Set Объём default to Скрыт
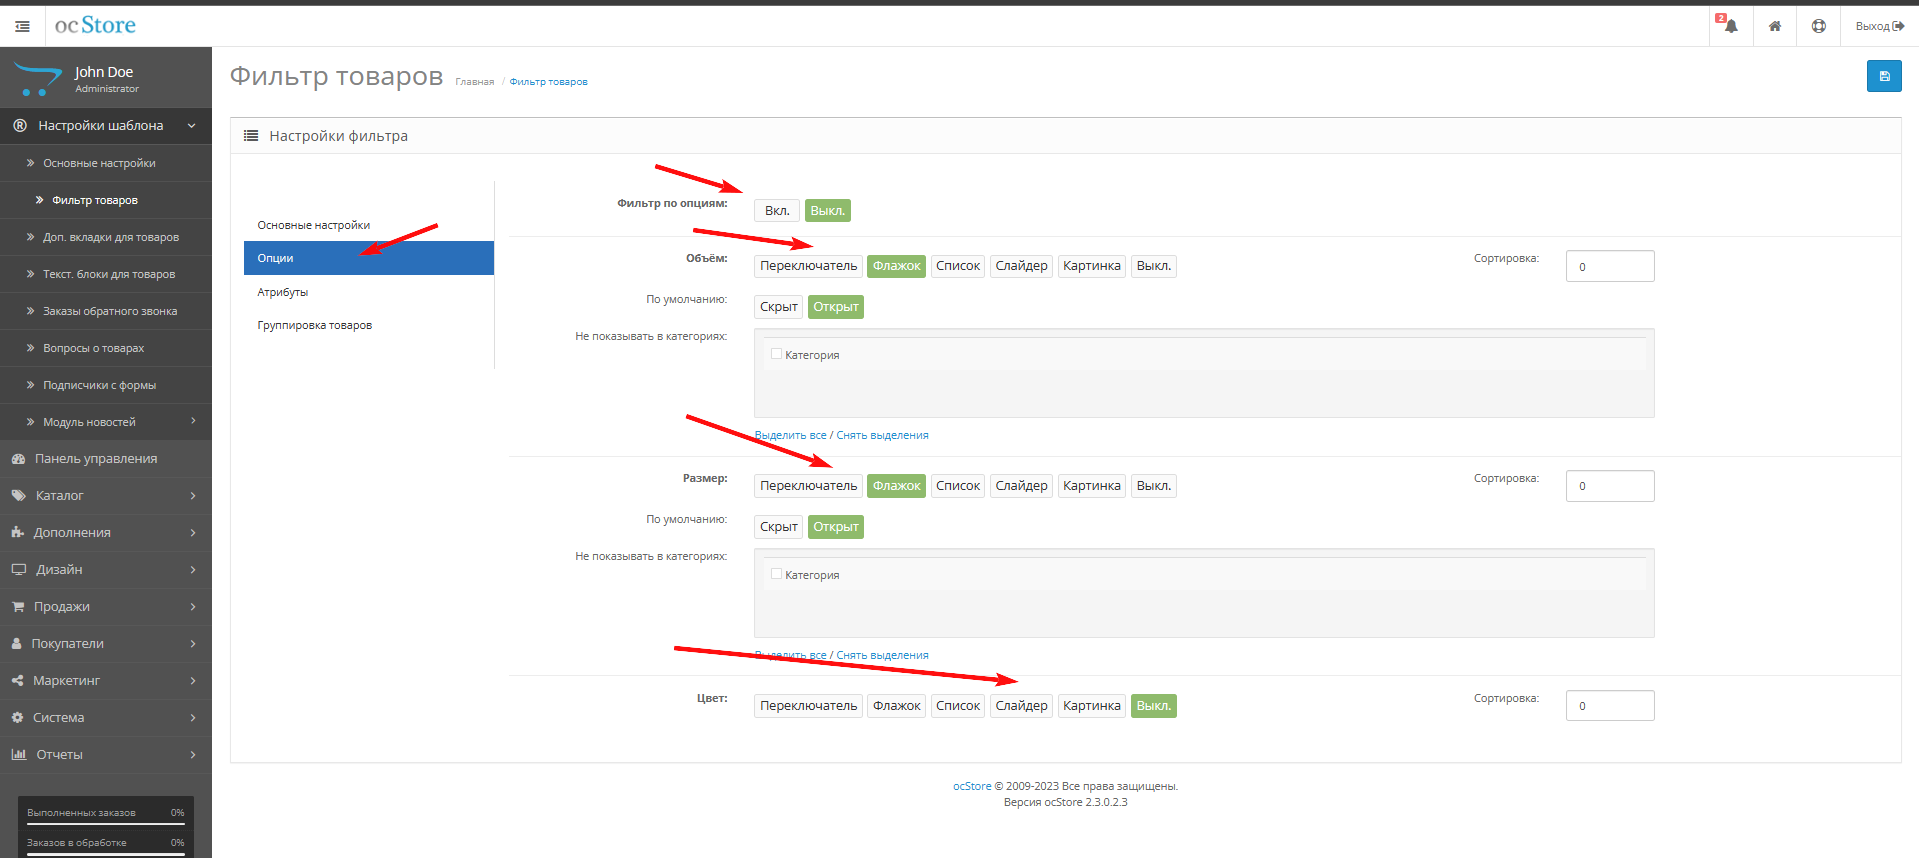This screenshot has width=1919, height=858. point(778,307)
